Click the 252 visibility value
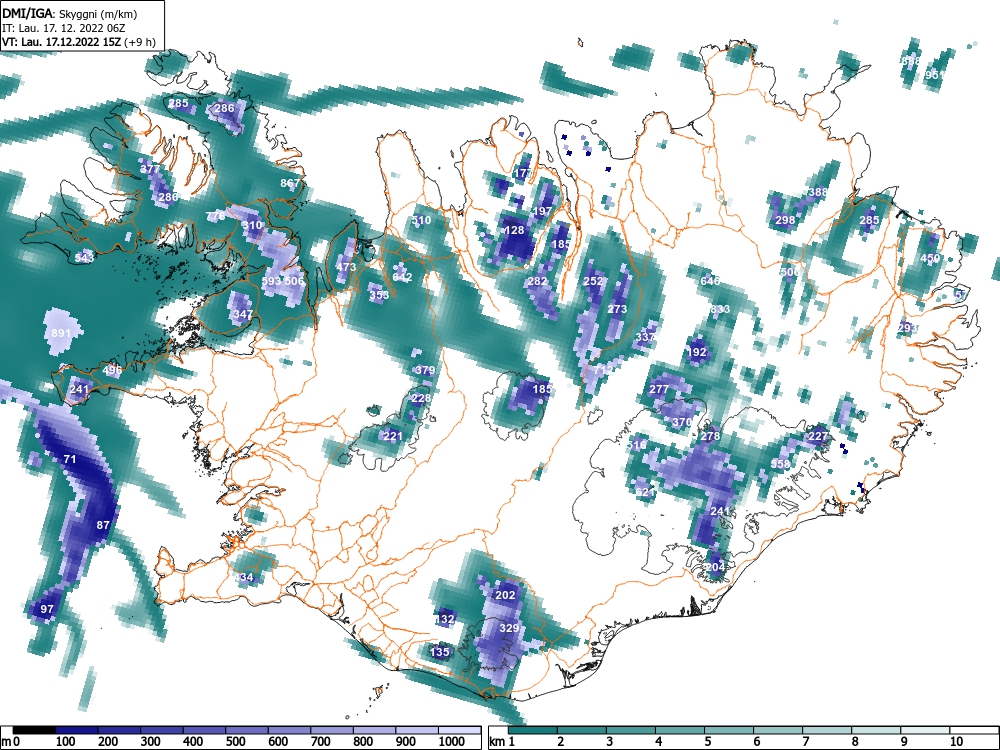This screenshot has width=1000, height=750. (x=593, y=281)
